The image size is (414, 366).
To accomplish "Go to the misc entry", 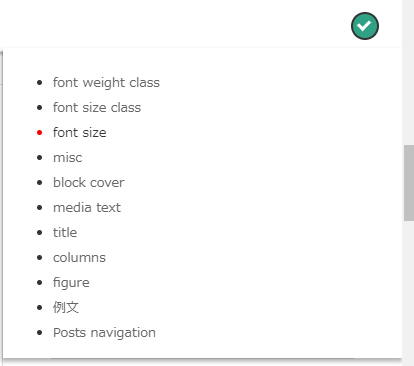I will (68, 158).
